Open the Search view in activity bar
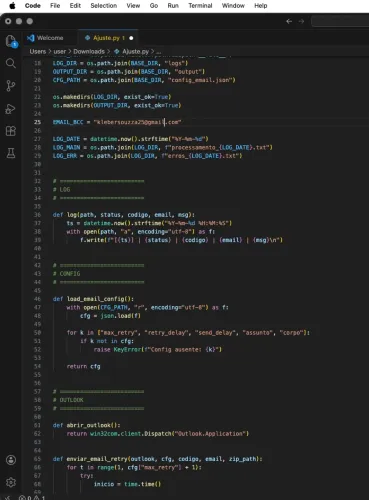The width and height of the screenshot is (369, 500). coord(11,63)
